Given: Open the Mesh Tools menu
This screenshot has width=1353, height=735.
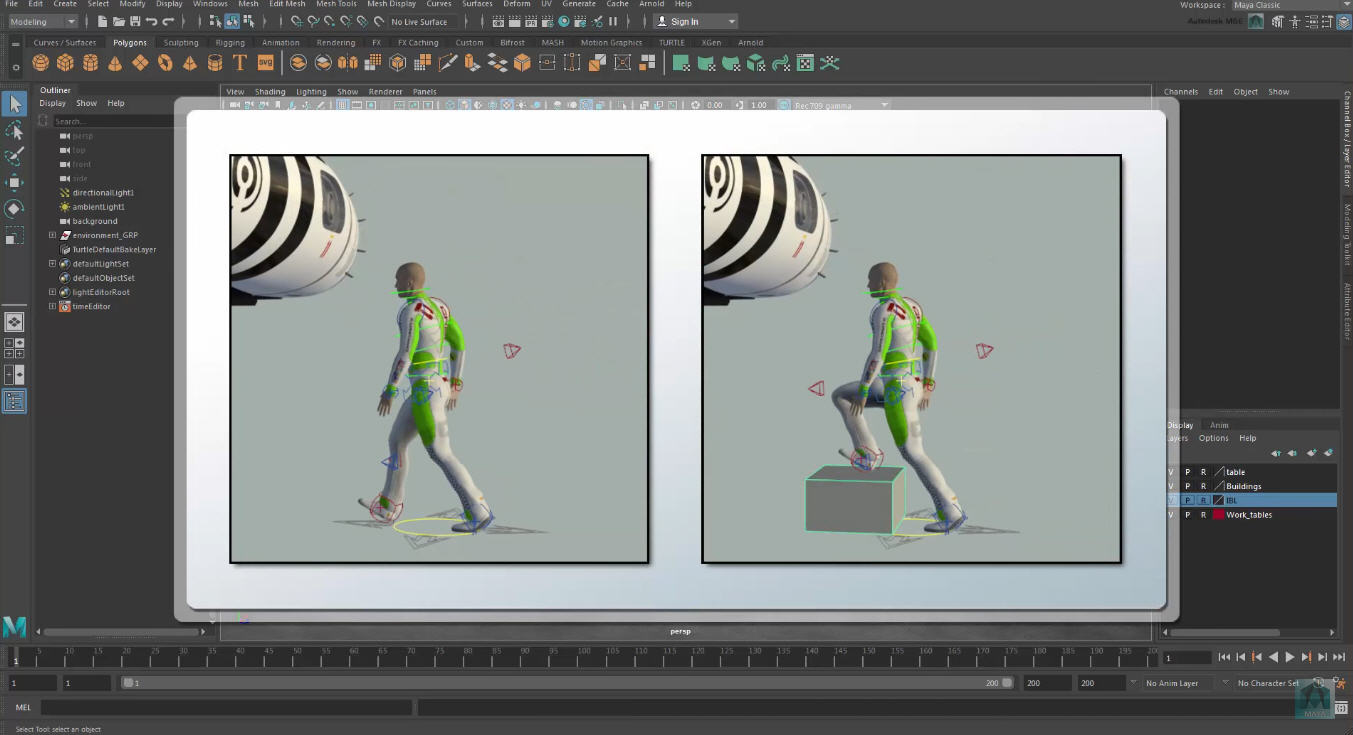Looking at the screenshot, I should (336, 3).
